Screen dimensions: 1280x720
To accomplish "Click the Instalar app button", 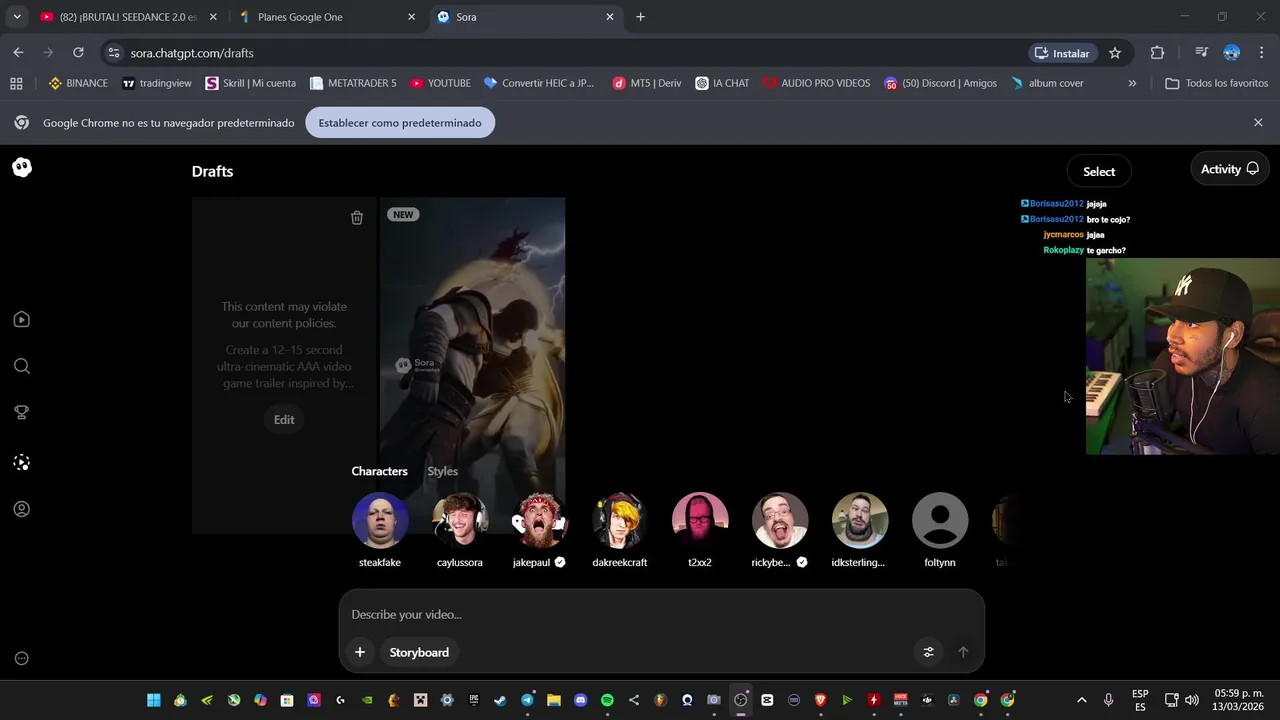I will tap(1062, 53).
